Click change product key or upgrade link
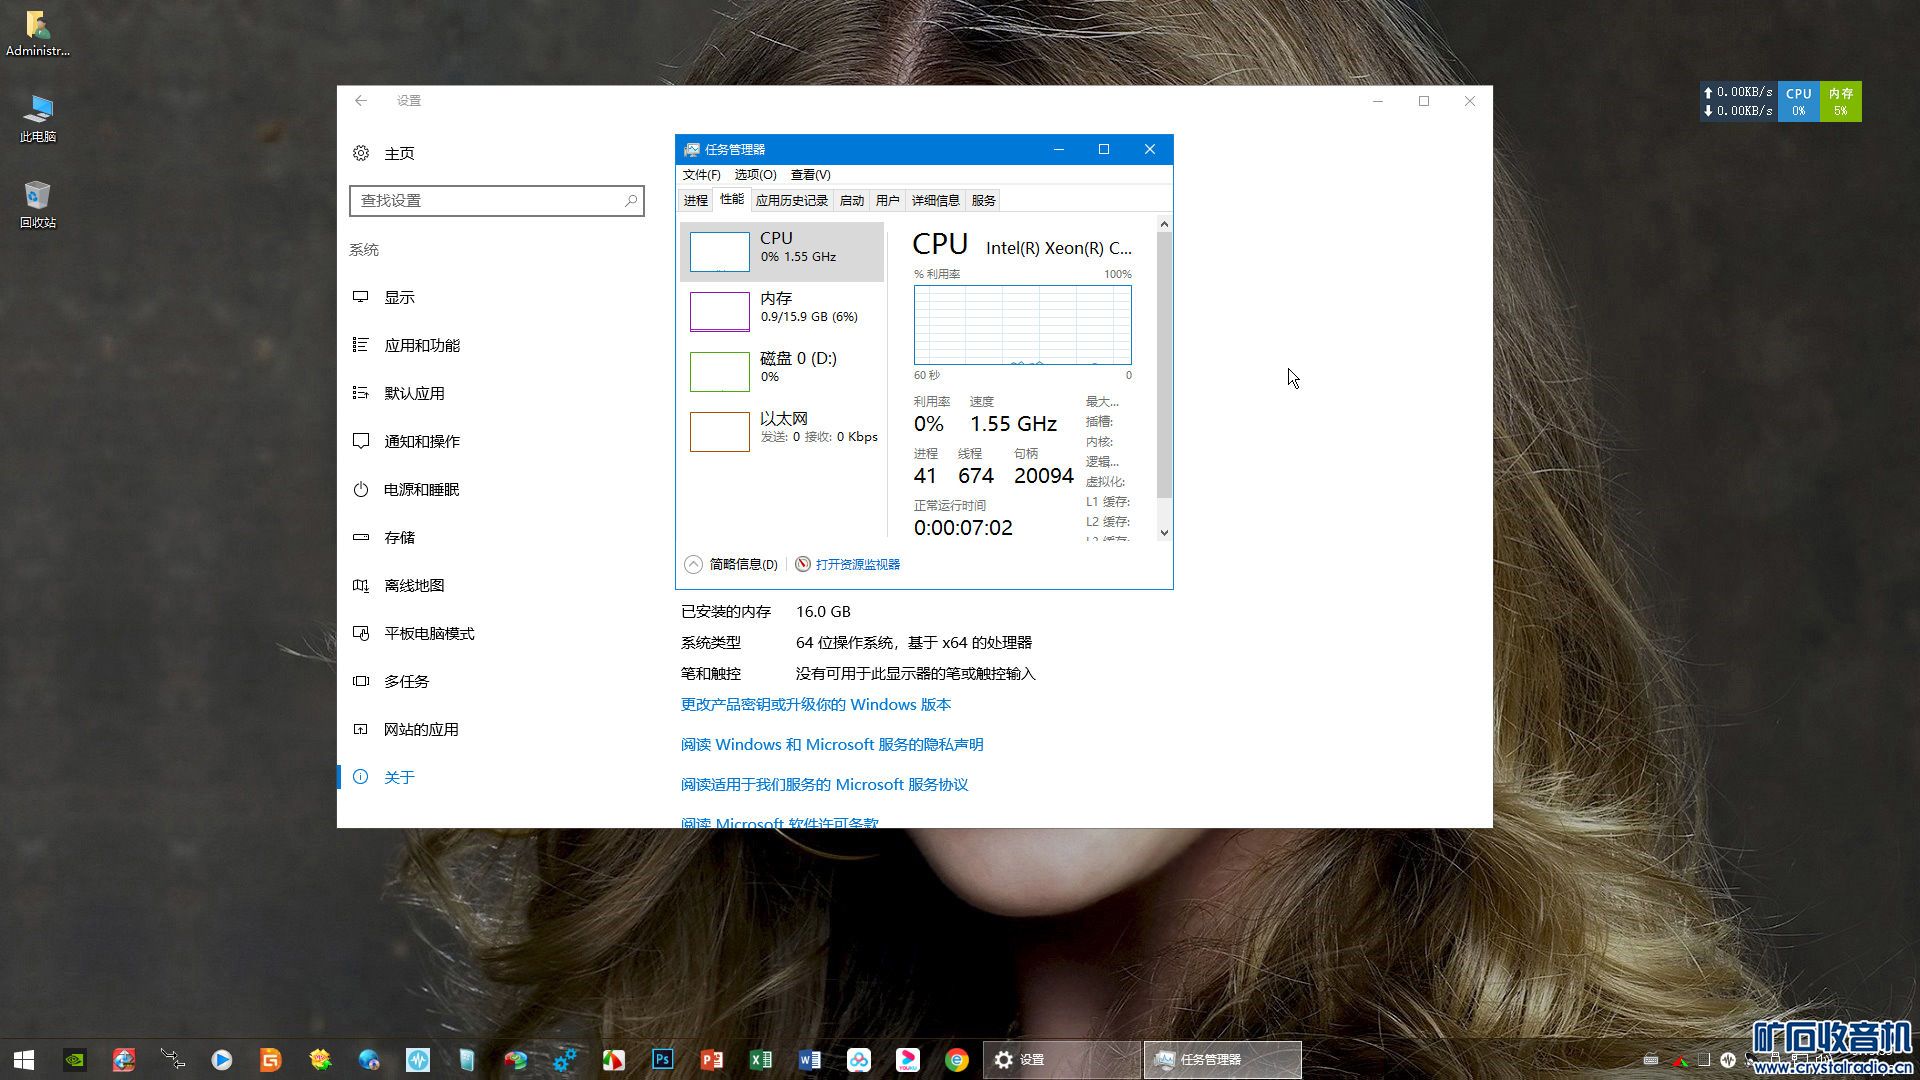This screenshot has width=1920, height=1080. 815,704
